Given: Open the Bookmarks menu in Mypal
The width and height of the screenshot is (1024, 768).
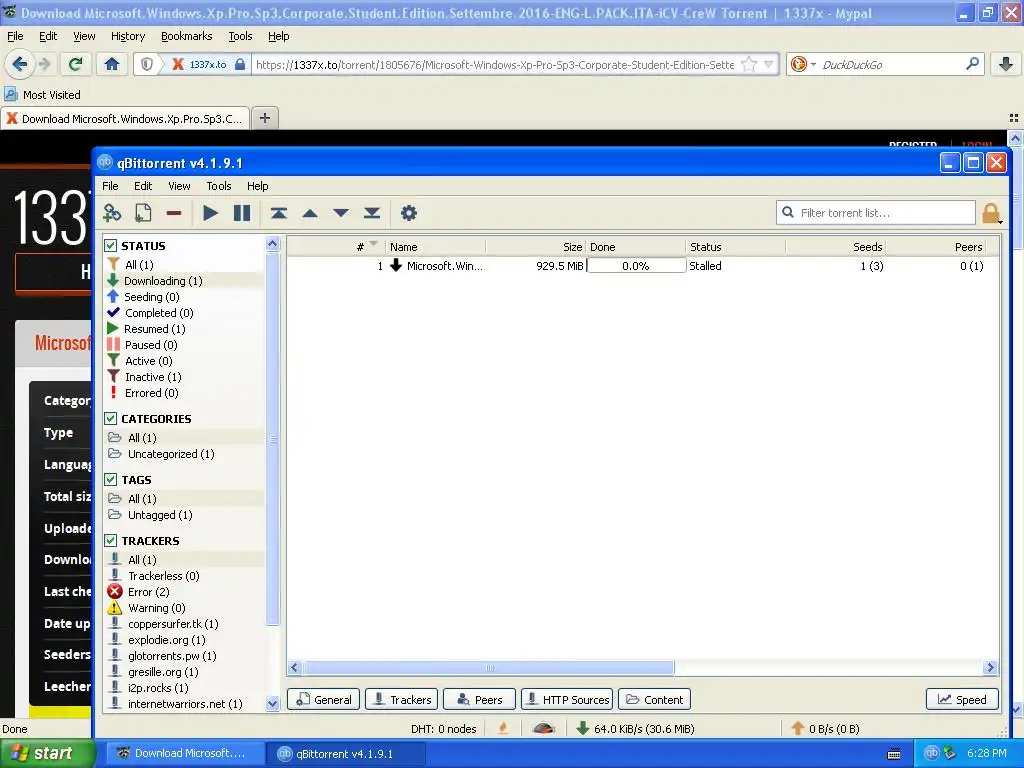Looking at the screenshot, I should [x=186, y=36].
